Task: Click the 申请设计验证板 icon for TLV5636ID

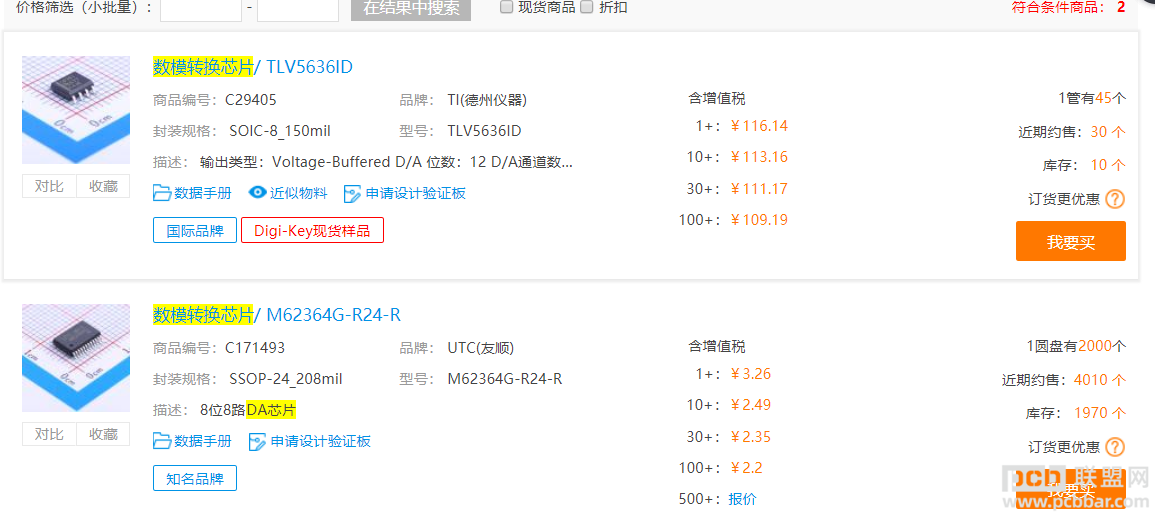Action: coord(353,194)
